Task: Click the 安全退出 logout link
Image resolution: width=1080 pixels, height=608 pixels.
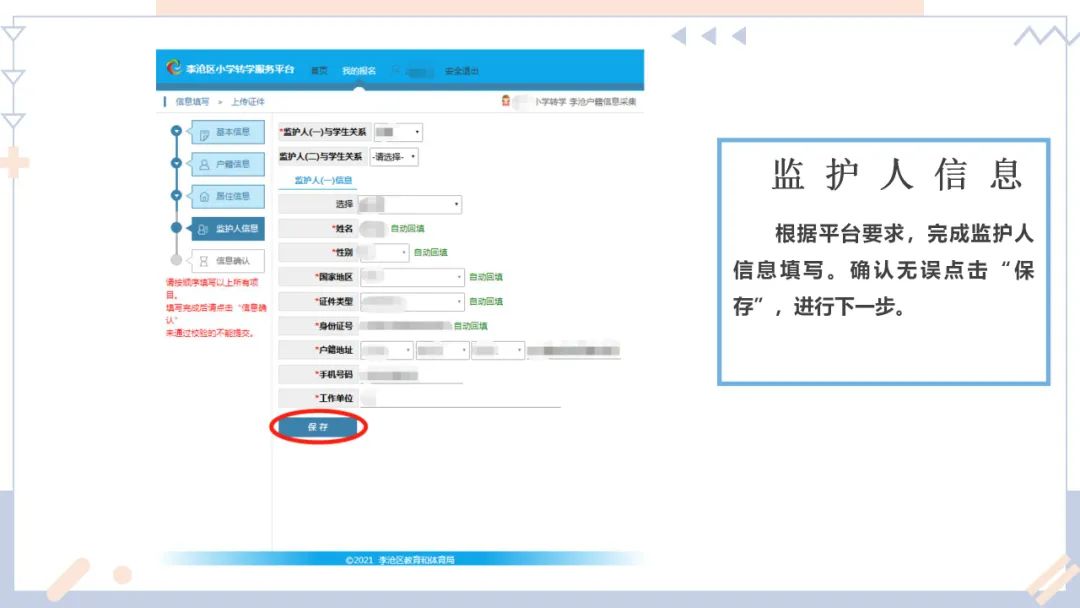Action: pos(461,70)
